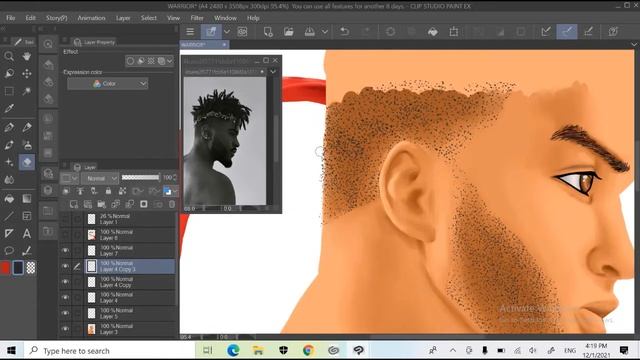Toggle visibility of Layer 5
The height and width of the screenshot is (360, 640).
[65, 313]
